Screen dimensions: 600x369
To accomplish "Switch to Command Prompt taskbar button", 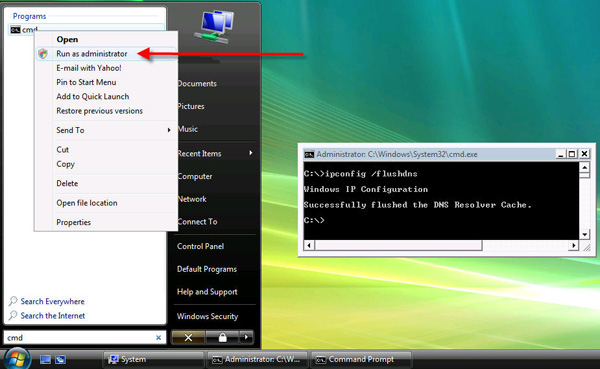I will 361,359.
